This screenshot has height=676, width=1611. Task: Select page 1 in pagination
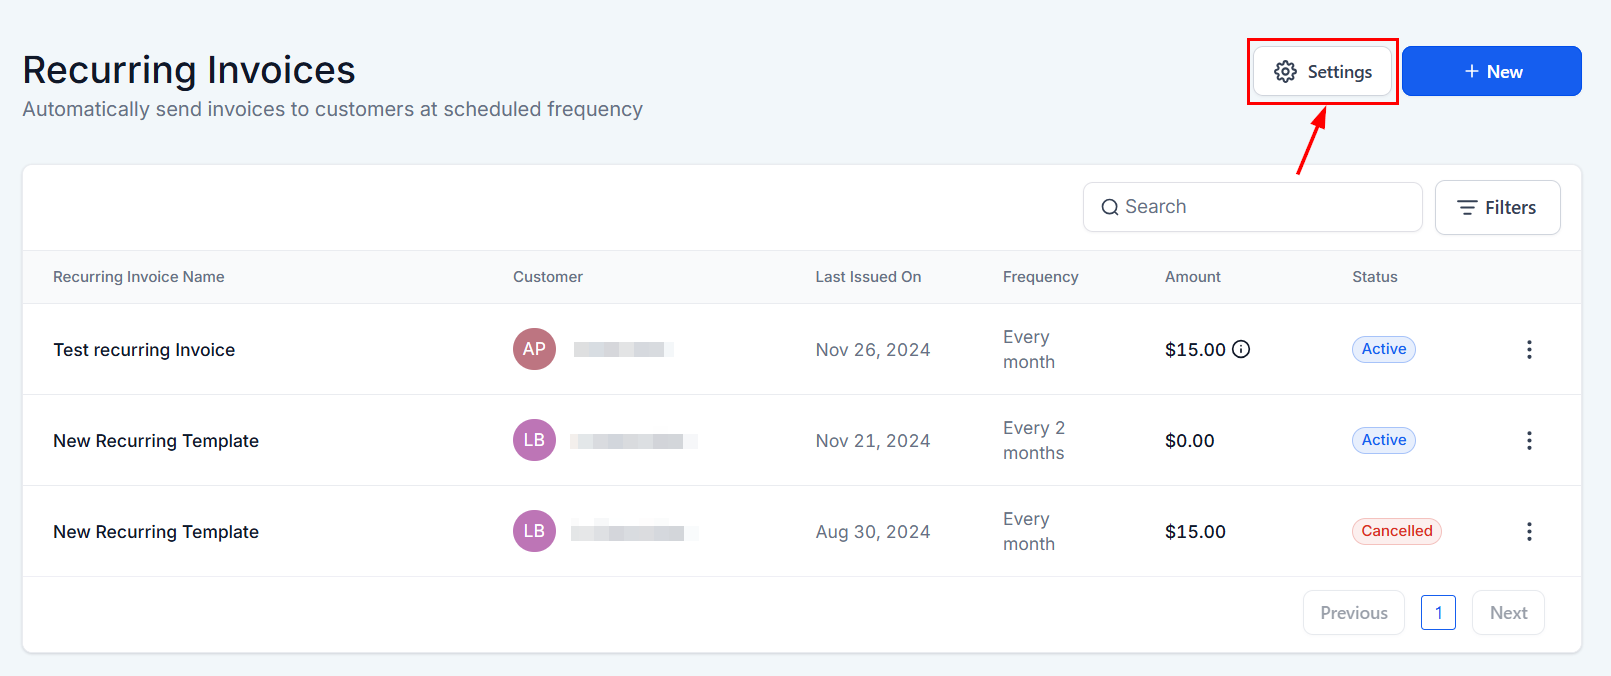coord(1438,613)
